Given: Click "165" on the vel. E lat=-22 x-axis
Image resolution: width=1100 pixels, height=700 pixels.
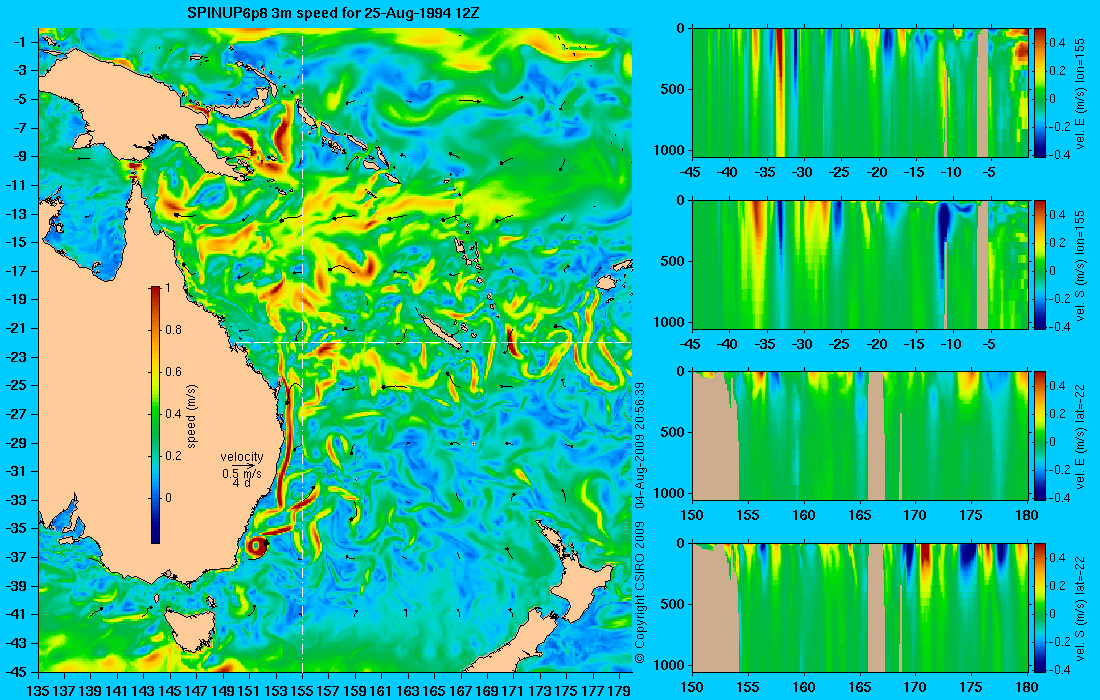Looking at the screenshot, I should tap(859, 516).
